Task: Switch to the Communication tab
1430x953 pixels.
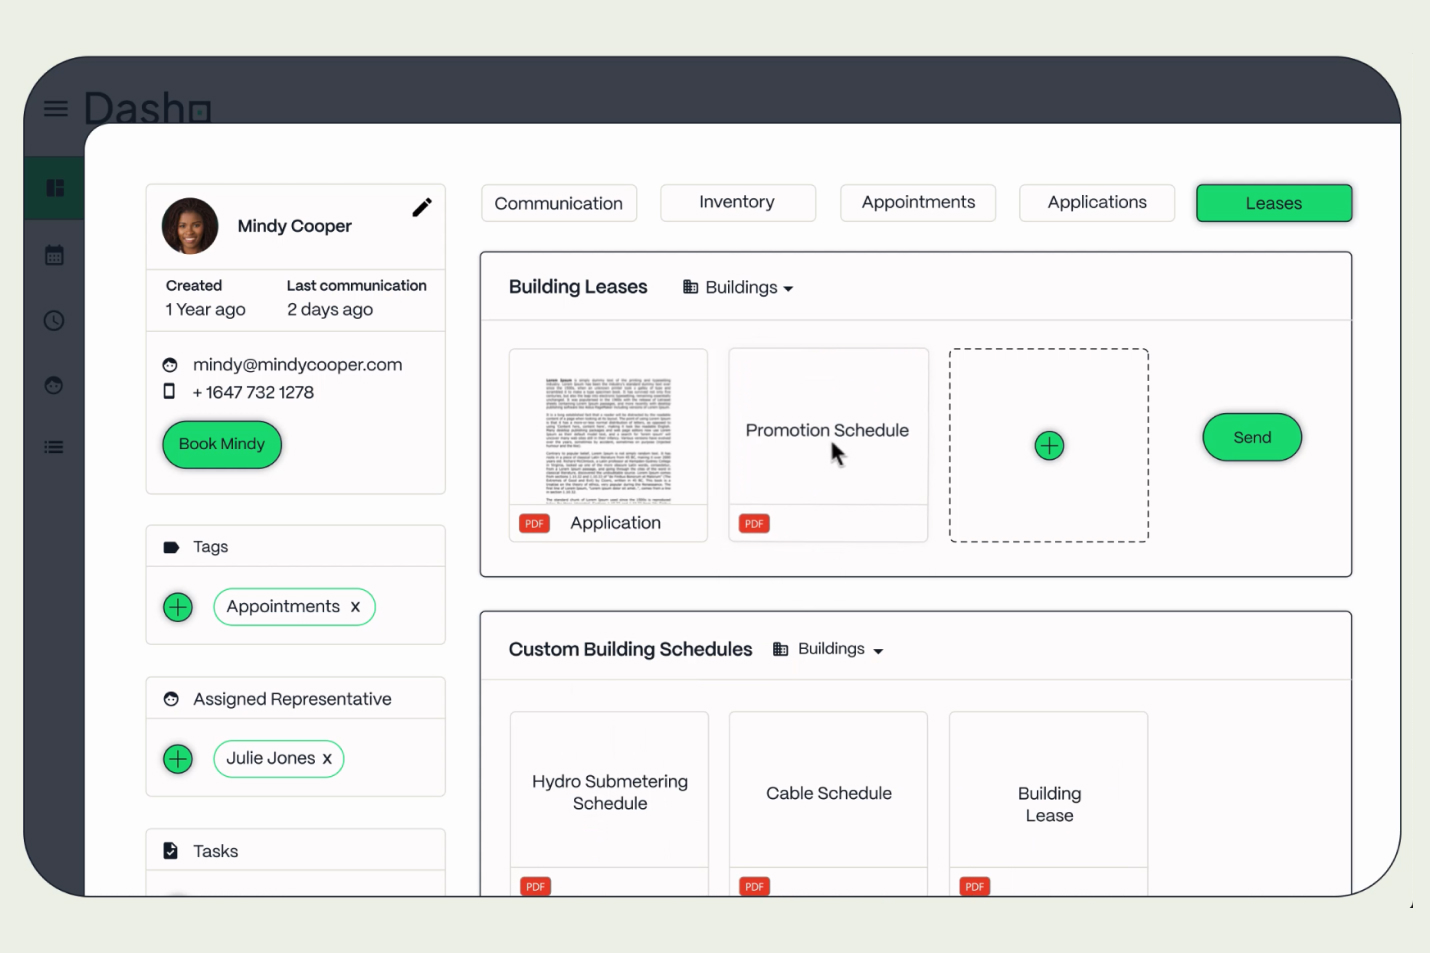Action: point(559,203)
